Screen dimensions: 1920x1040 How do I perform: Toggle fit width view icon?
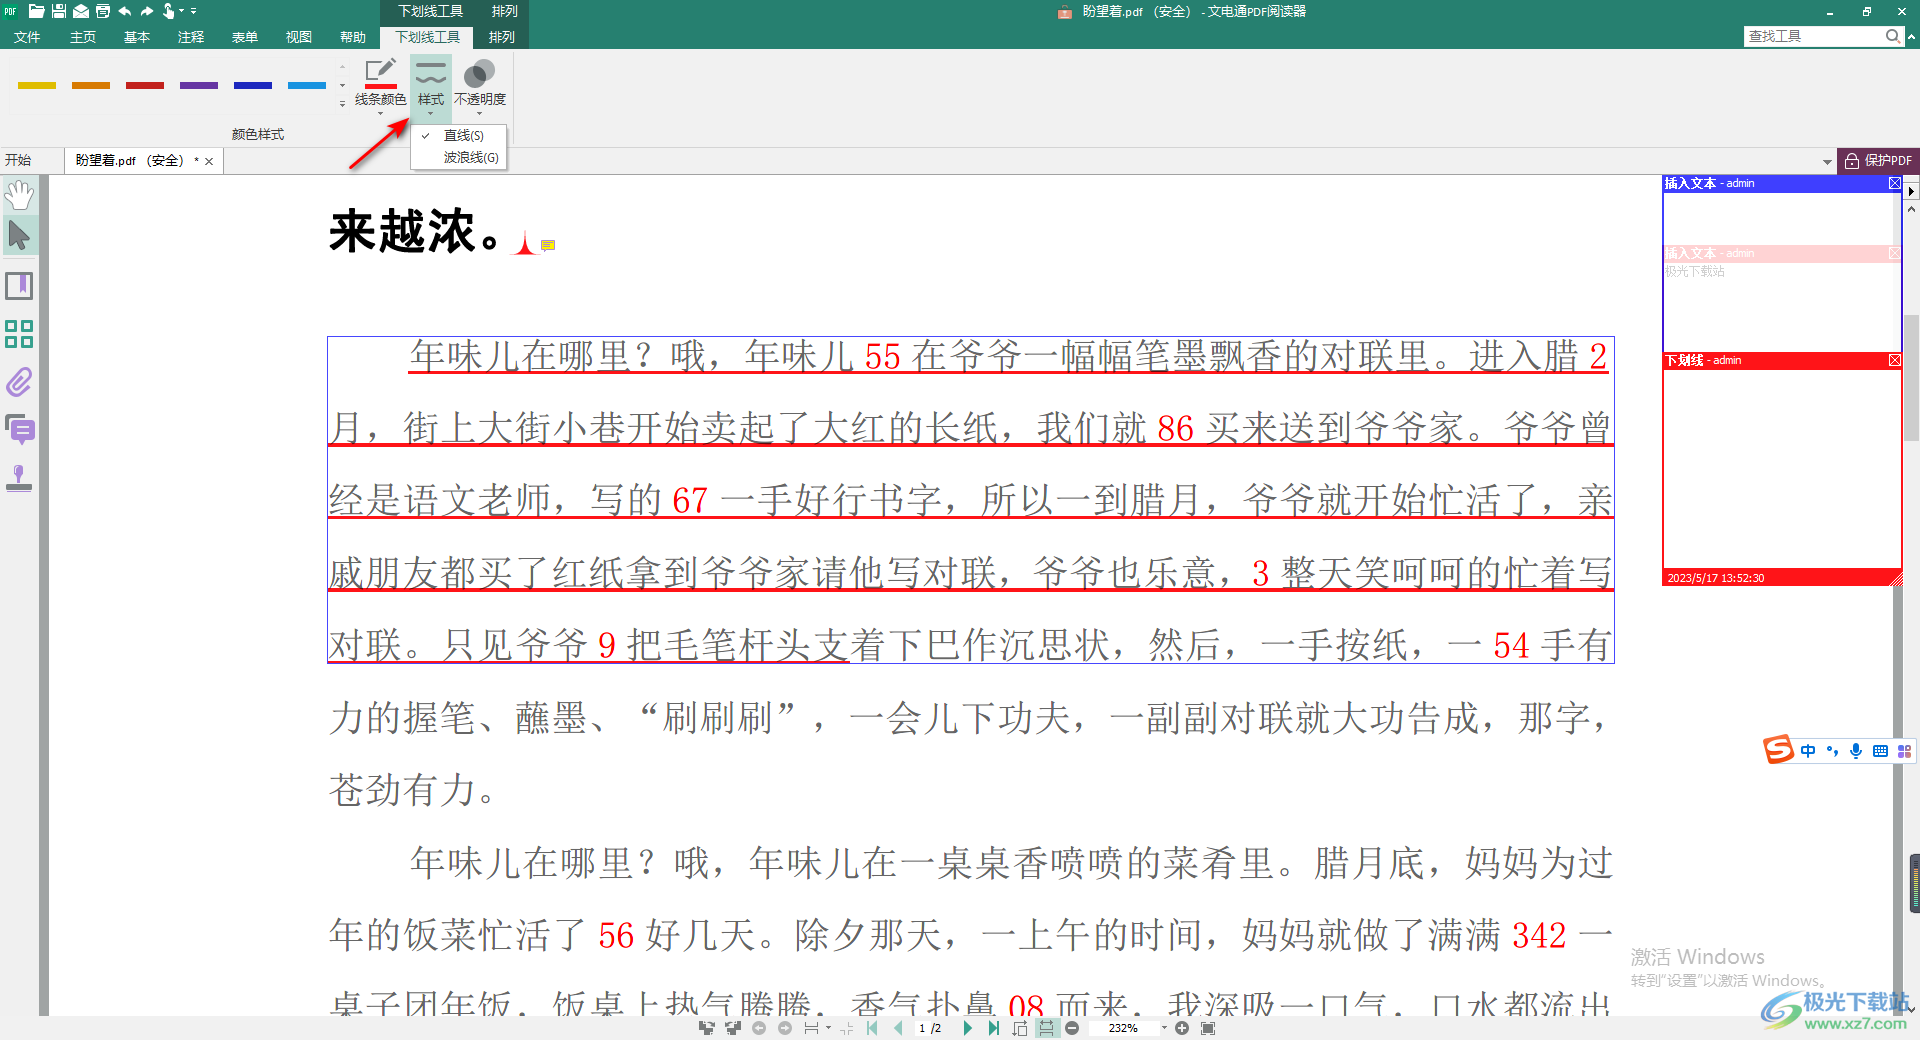point(1046,1028)
